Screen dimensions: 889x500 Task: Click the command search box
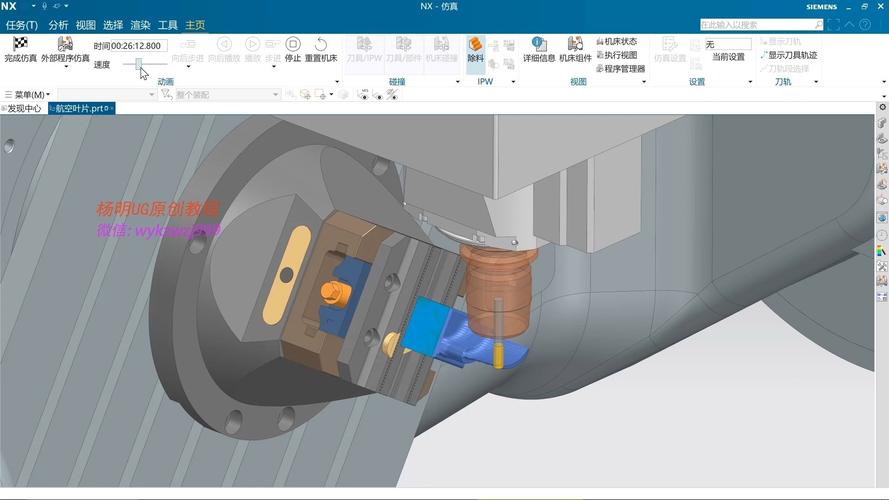pos(761,24)
